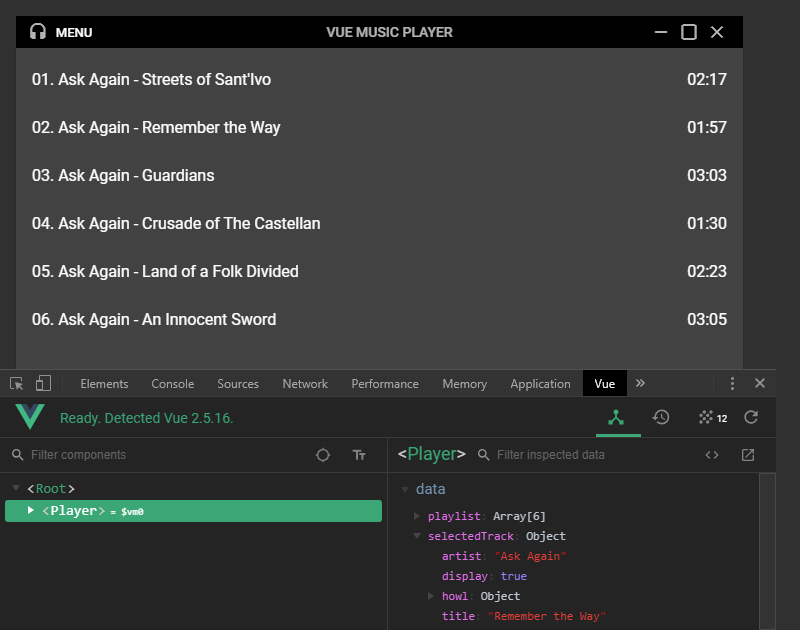Click the 01:57 duration of track 02
Screen dimensions: 800x630
point(707,128)
